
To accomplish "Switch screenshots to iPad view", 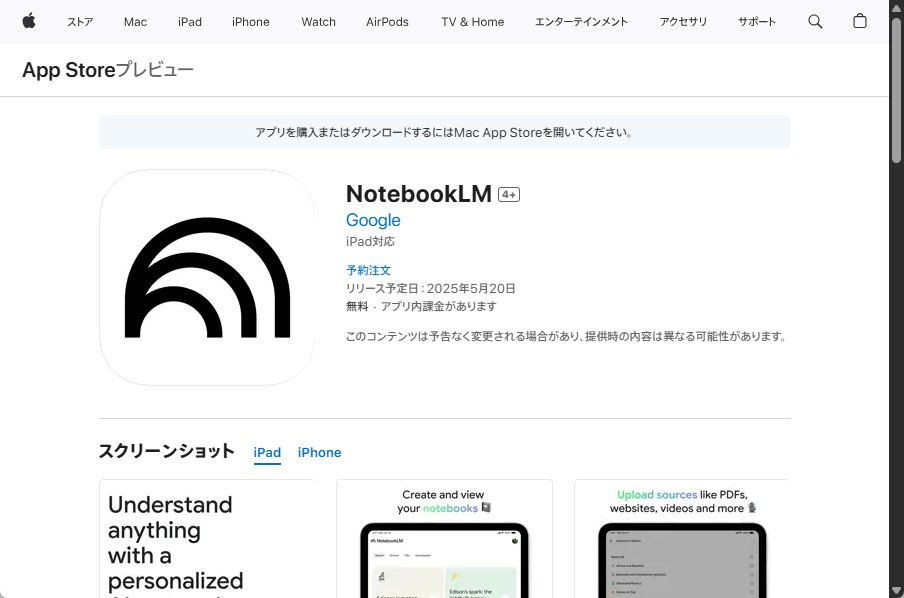I will point(267,452).
